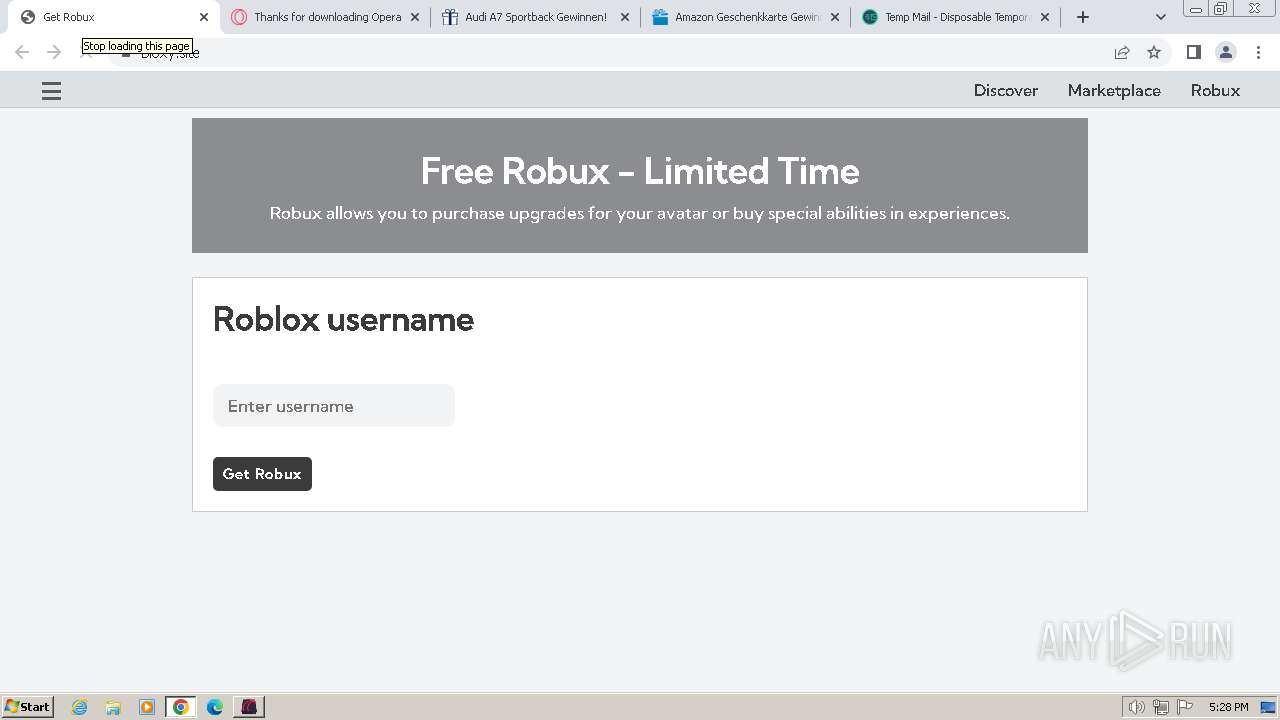1280x720 pixels.
Task: Click the Get Robux button
Action: coord(262,474)
